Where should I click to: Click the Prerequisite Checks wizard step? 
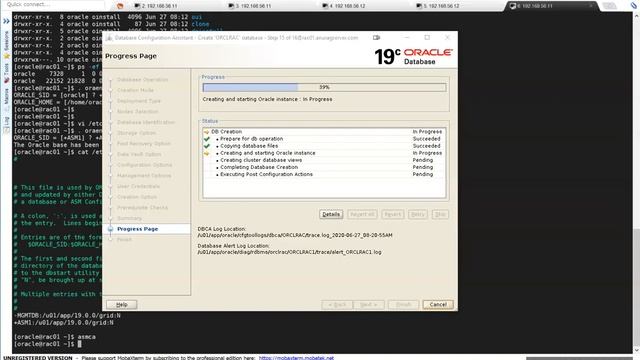142,208
